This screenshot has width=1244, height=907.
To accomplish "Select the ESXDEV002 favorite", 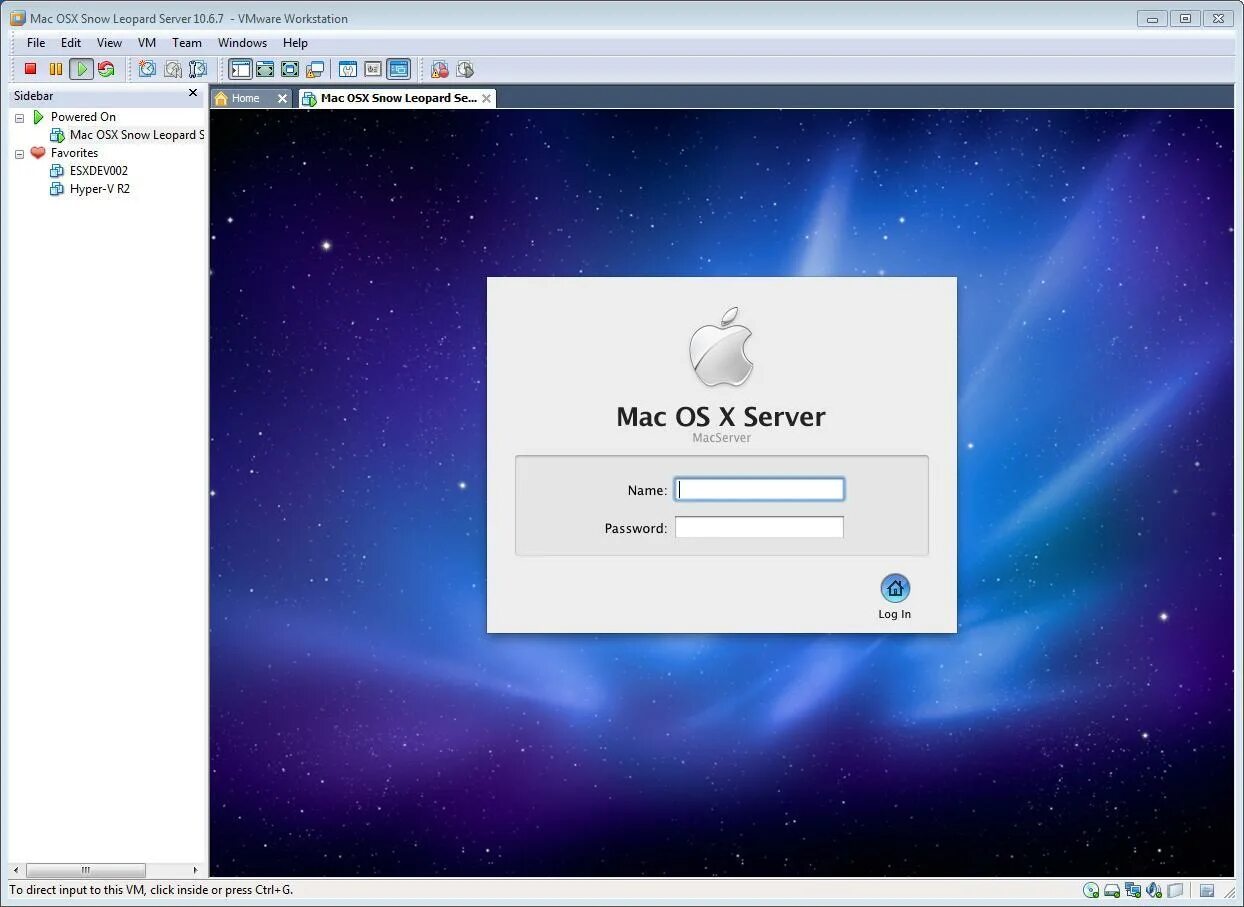I will click(98, 171).
